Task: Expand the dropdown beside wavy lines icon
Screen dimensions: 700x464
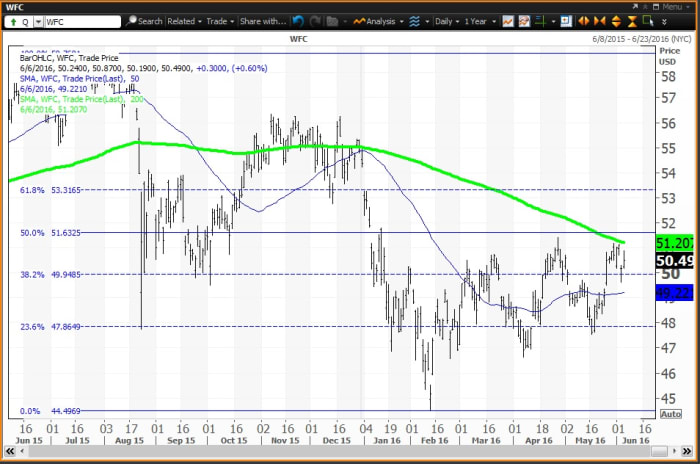Action: (x=427, y=21)
